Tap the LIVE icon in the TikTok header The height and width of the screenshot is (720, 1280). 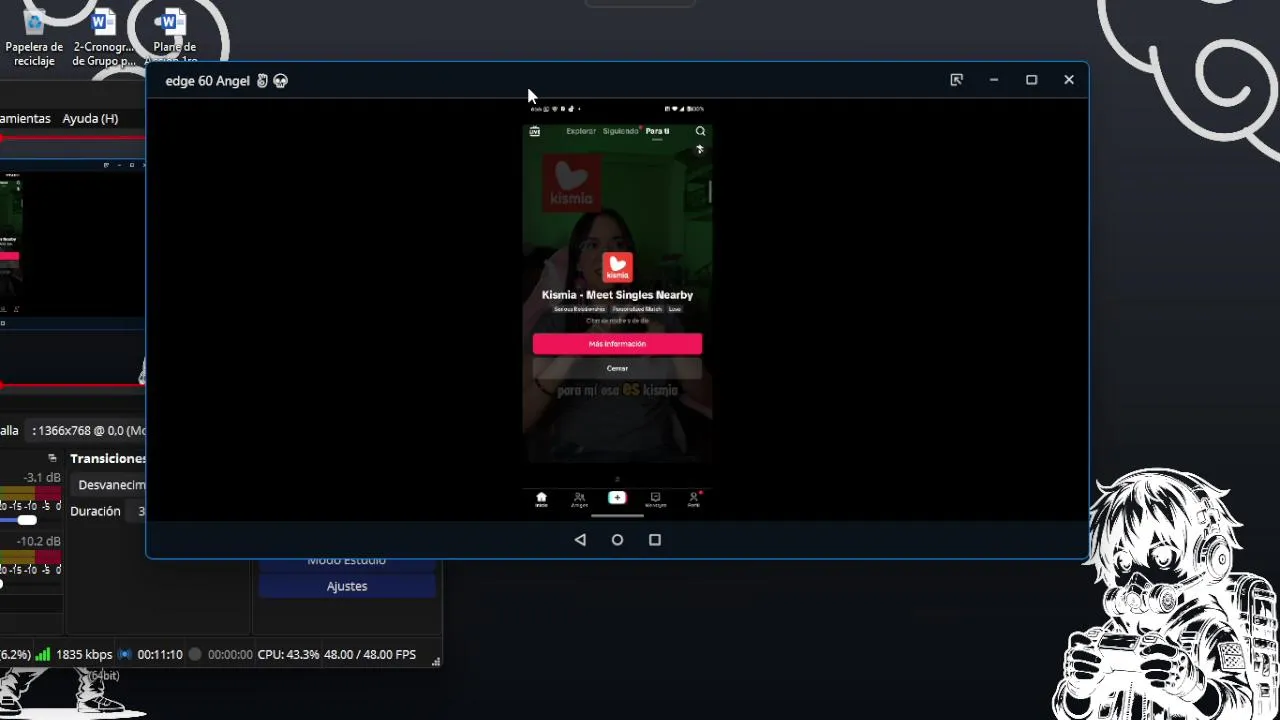click(x=535, y=131)
